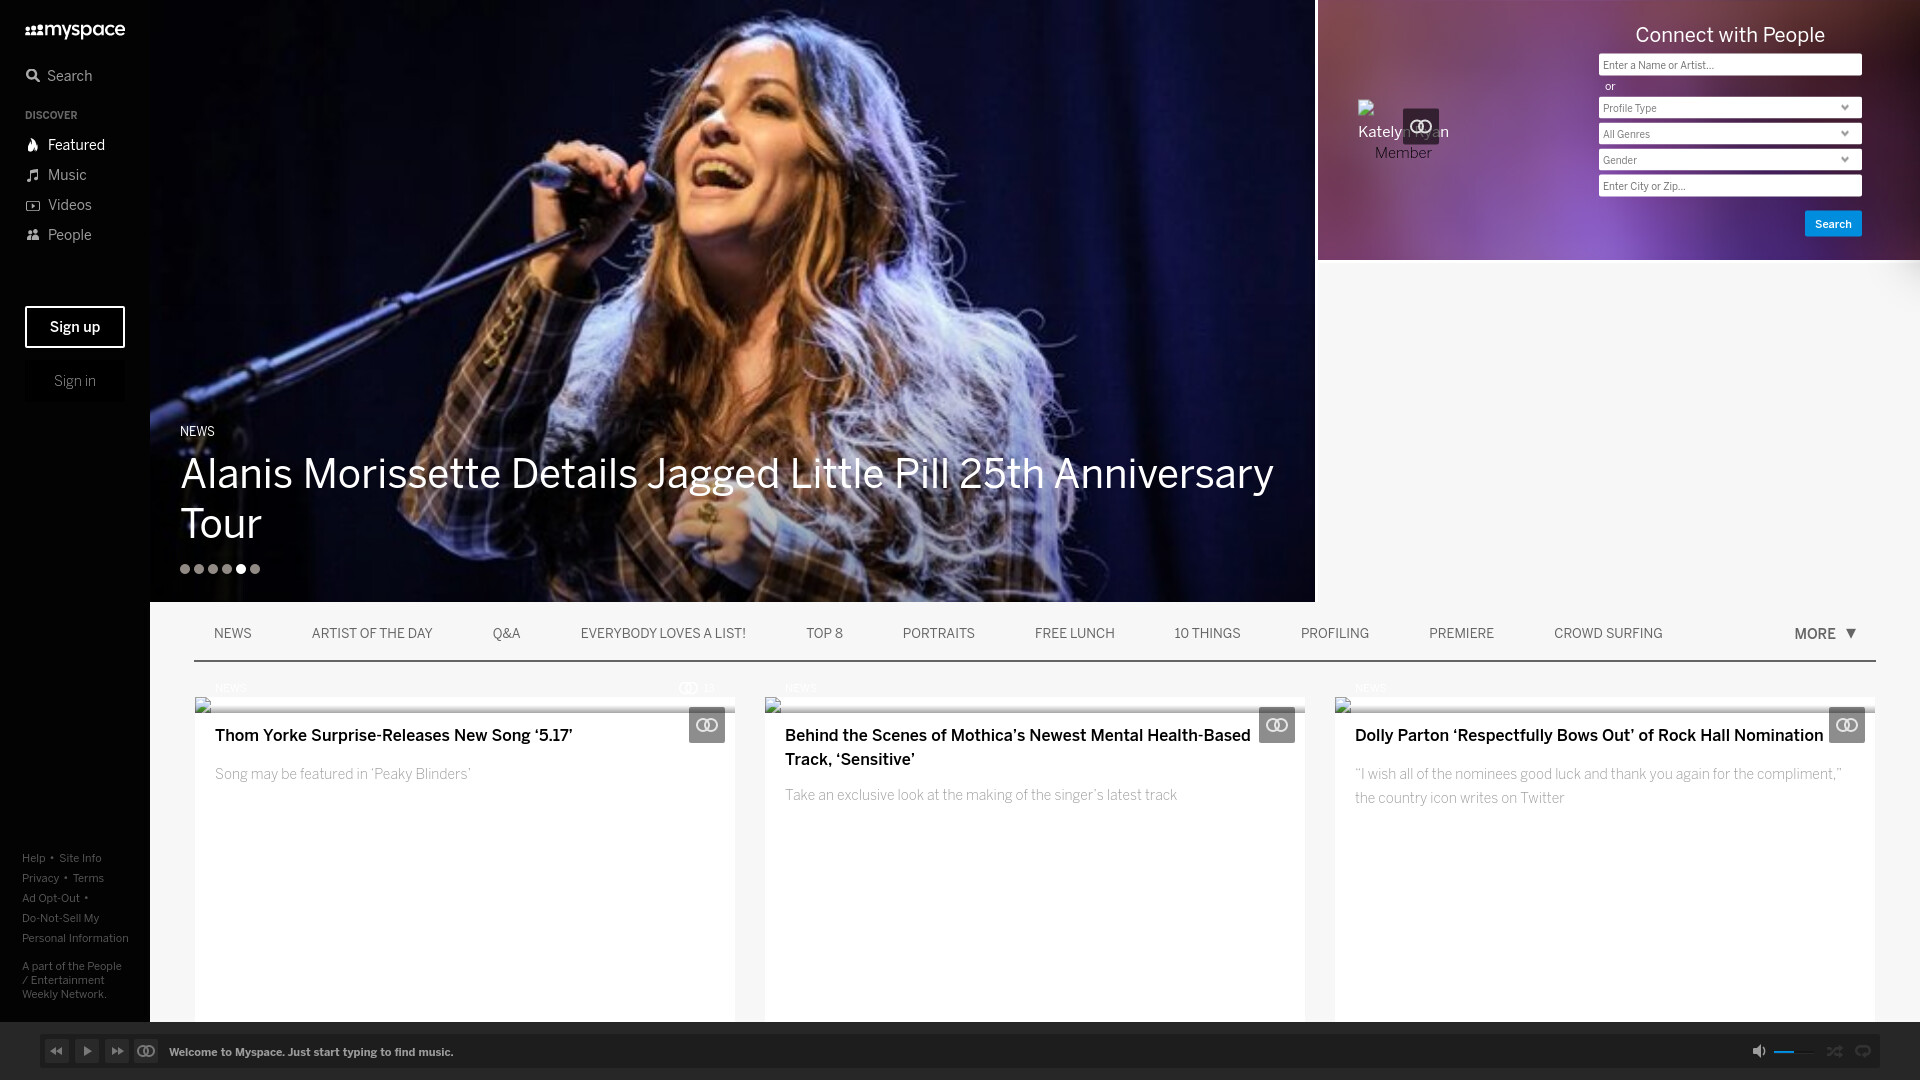Click connect icon in player bar
Image resolution: width=1920 pixels, height=1080 pixels.
click(x=146, y=1051)
